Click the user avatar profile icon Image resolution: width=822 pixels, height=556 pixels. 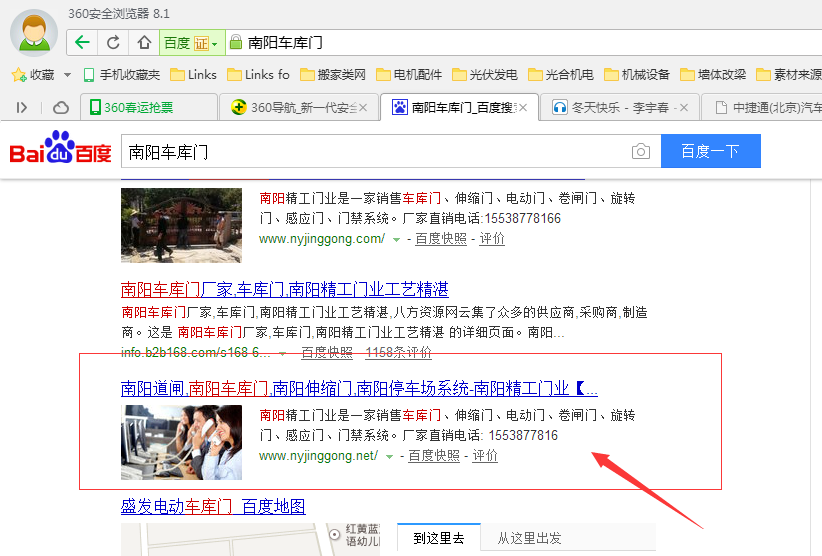click(x=33, y=30)
